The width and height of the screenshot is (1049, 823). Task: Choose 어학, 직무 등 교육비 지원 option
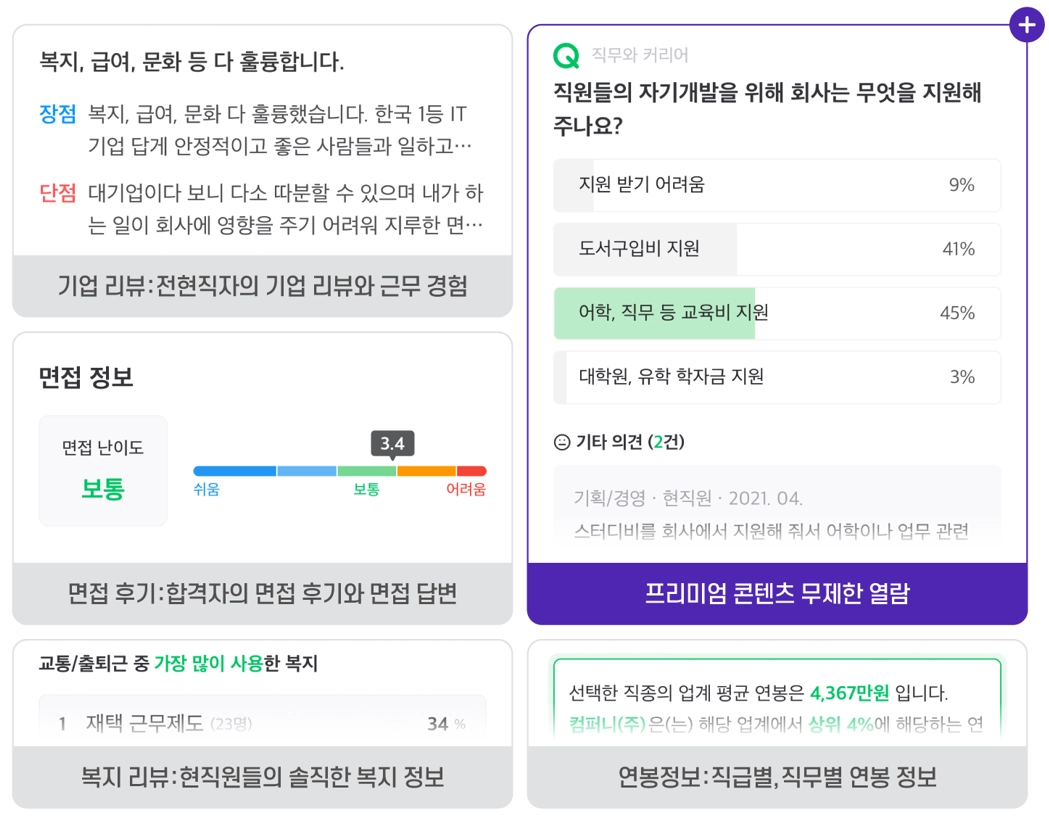click(776, 313)
